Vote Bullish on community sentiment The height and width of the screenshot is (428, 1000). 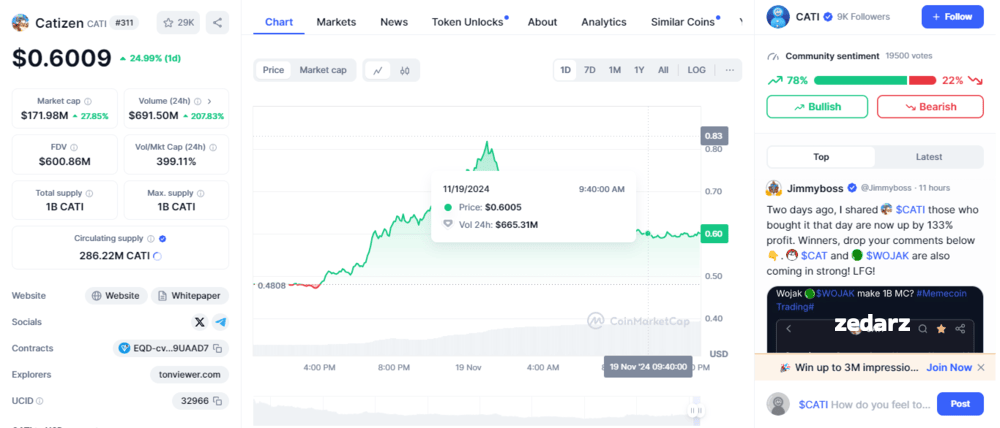pyautogui.click(x=817, y=107)
